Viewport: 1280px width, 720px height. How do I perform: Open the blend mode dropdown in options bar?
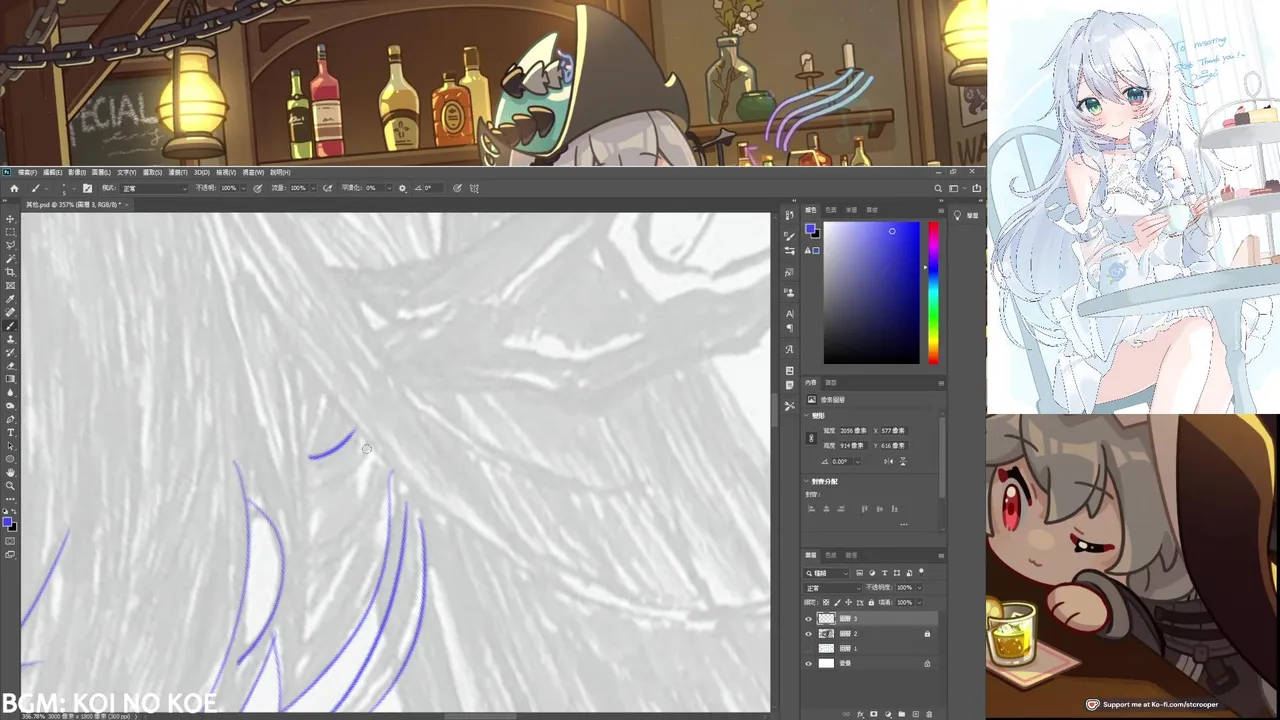pyautogui.click(x=153, y=188)
